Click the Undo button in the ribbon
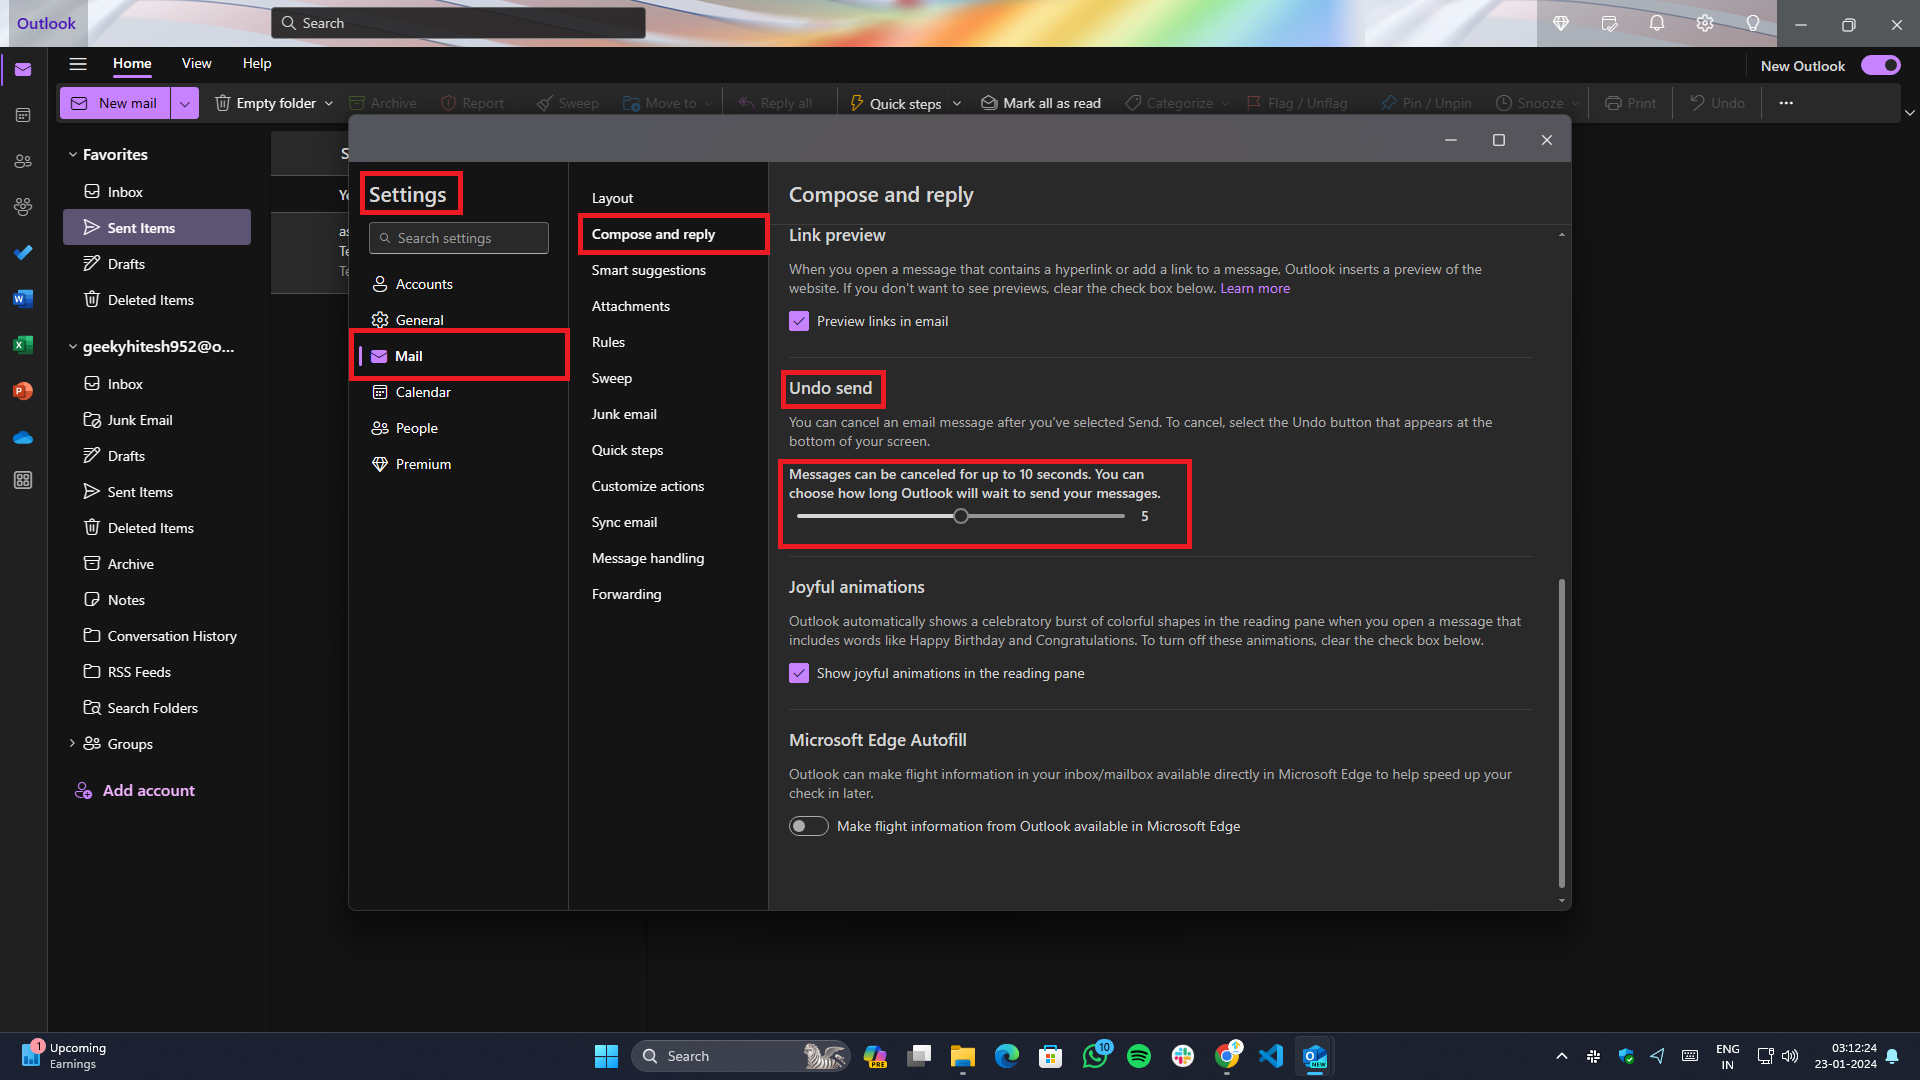Viewport: 1920px width, 1080px height. tap(1717, 103)
